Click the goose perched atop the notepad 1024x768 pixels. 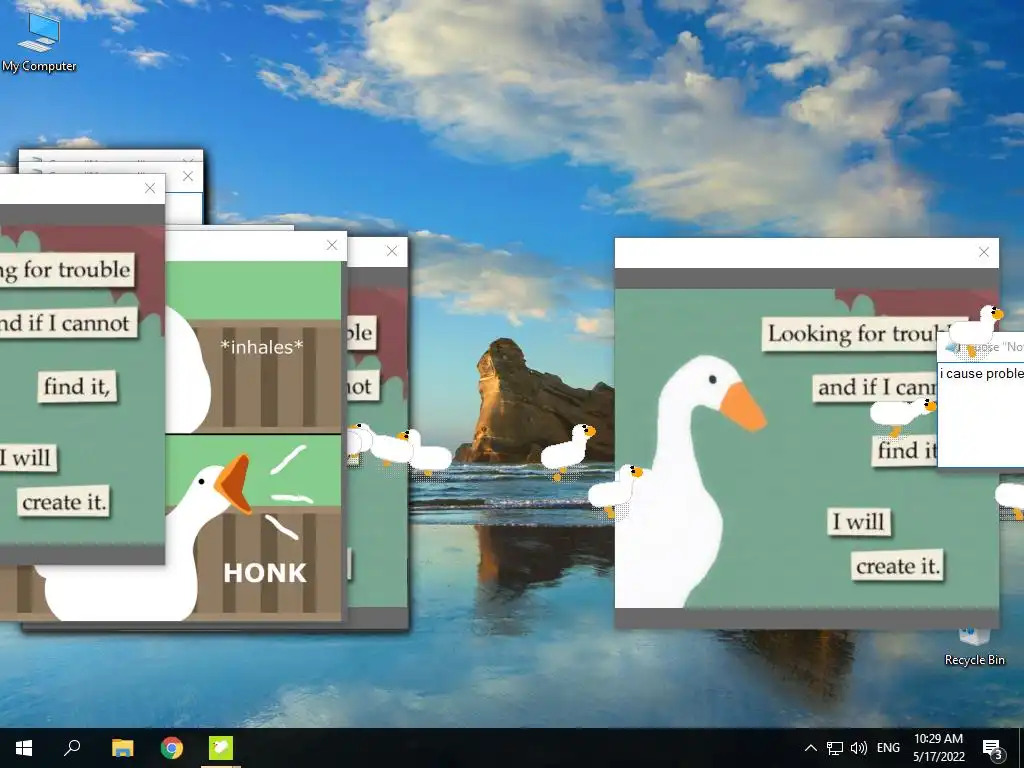coord(974,328)
